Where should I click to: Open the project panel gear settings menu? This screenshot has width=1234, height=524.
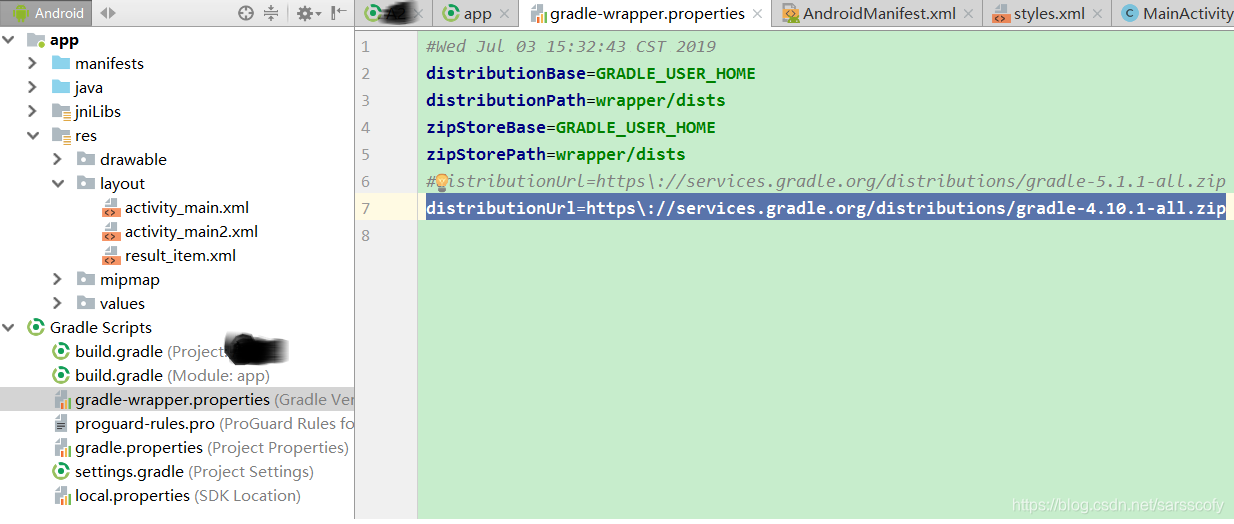tap(308, 13)
